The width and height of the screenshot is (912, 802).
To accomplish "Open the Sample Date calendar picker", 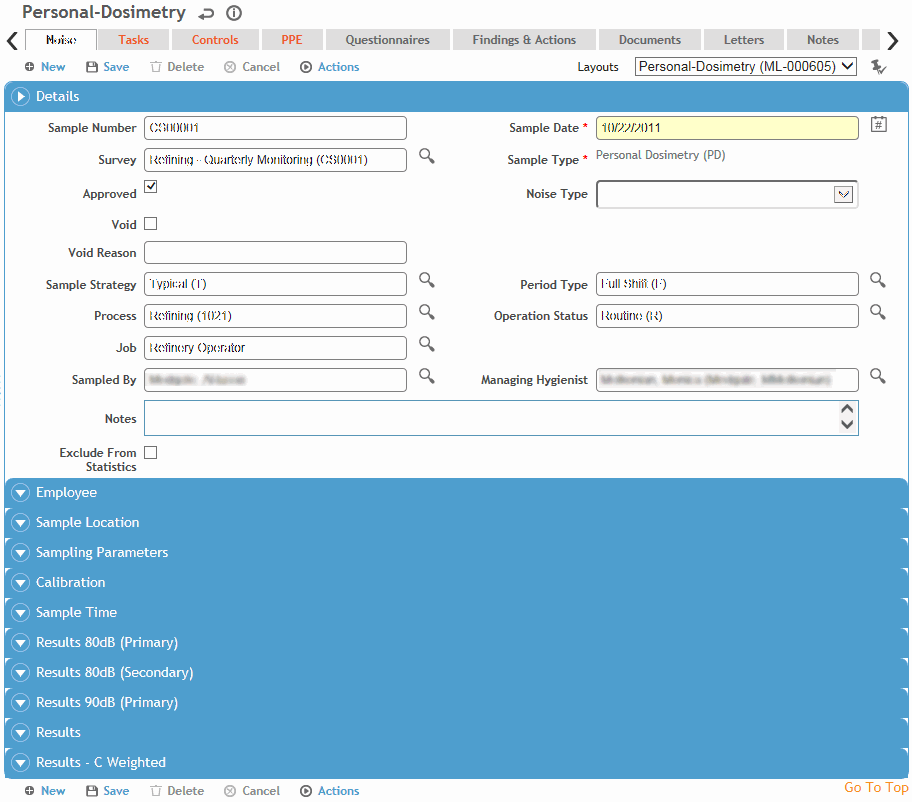I will click(878, 125).
